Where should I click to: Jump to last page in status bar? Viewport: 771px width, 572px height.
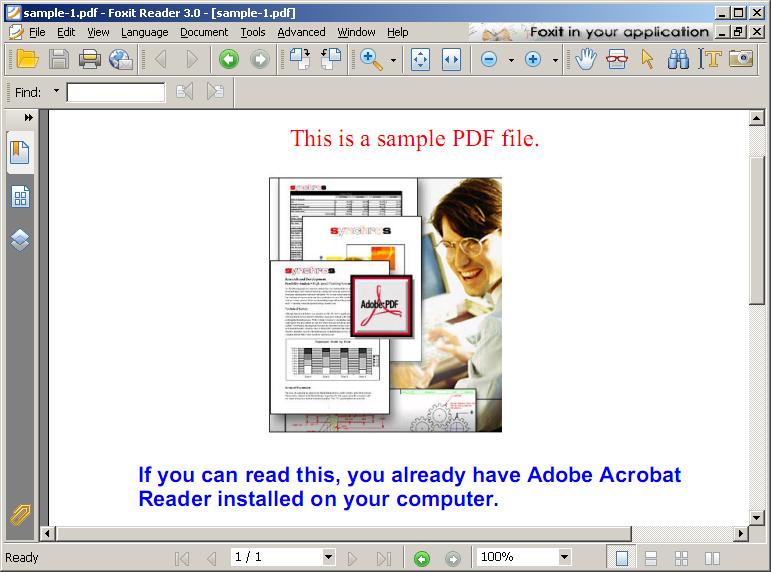[384, 558]
